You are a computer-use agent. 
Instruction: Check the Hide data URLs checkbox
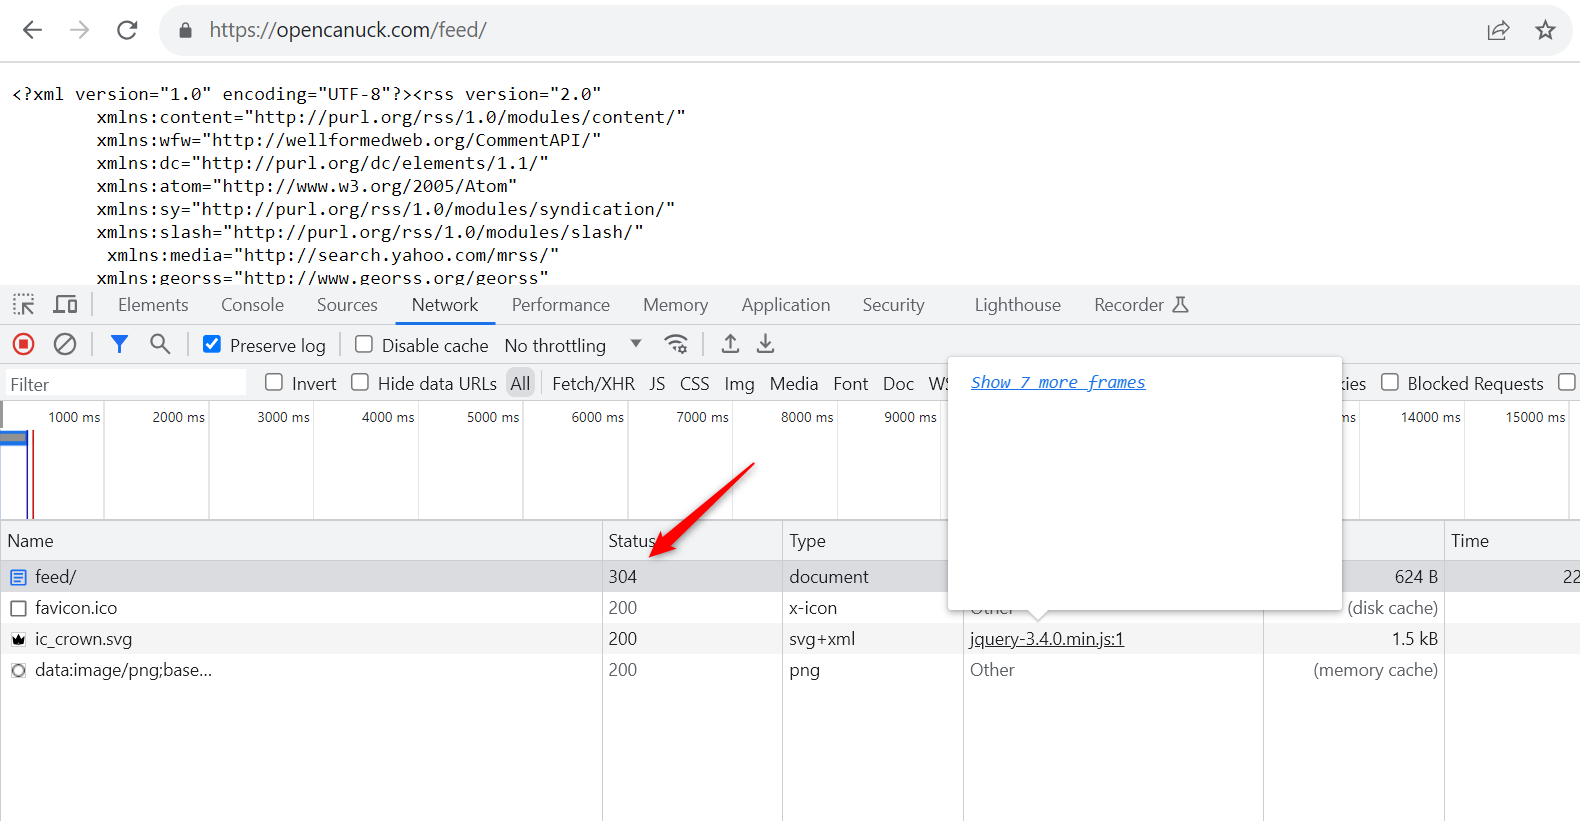pos(360,382)
